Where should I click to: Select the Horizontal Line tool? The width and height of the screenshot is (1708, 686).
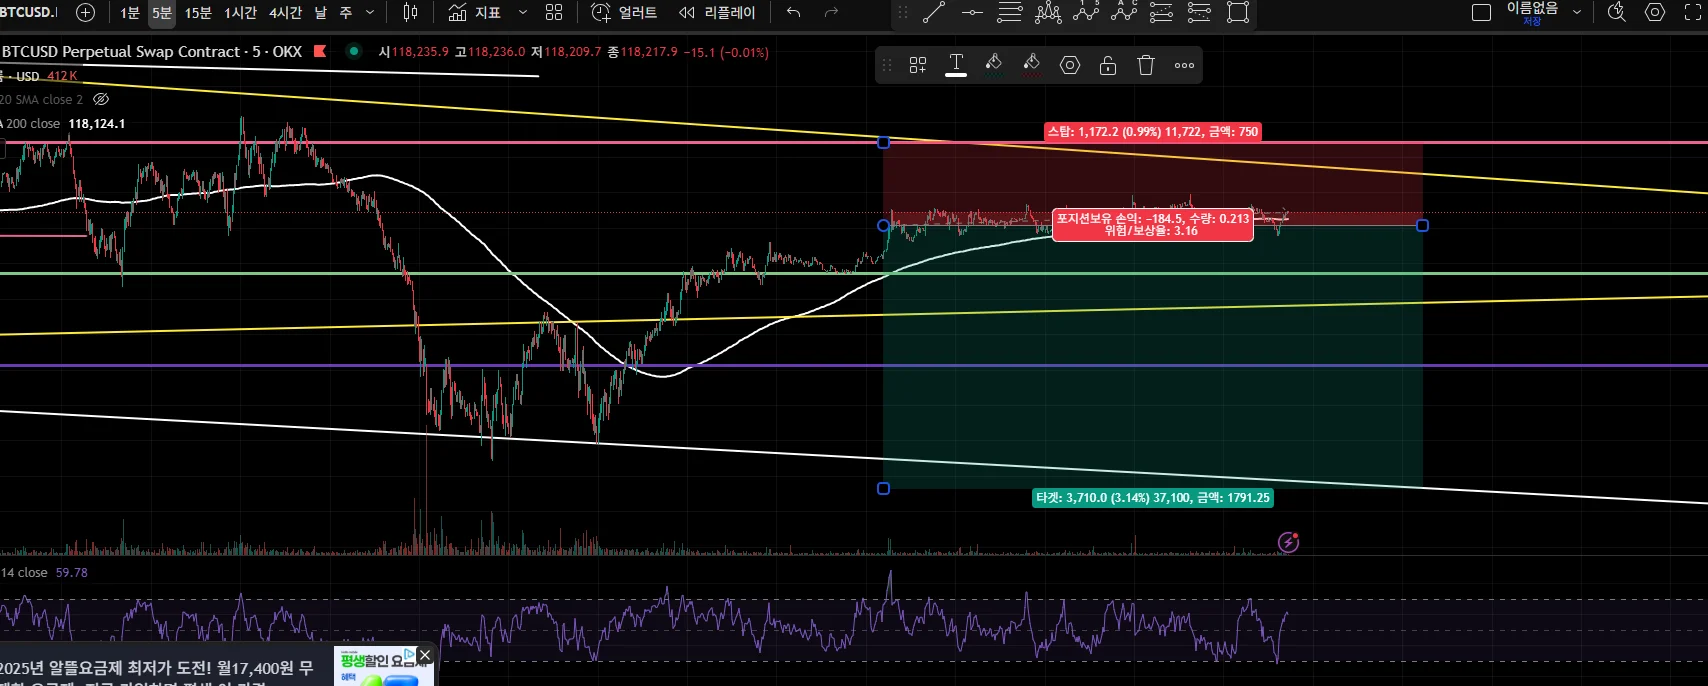(x=972, y=12)
